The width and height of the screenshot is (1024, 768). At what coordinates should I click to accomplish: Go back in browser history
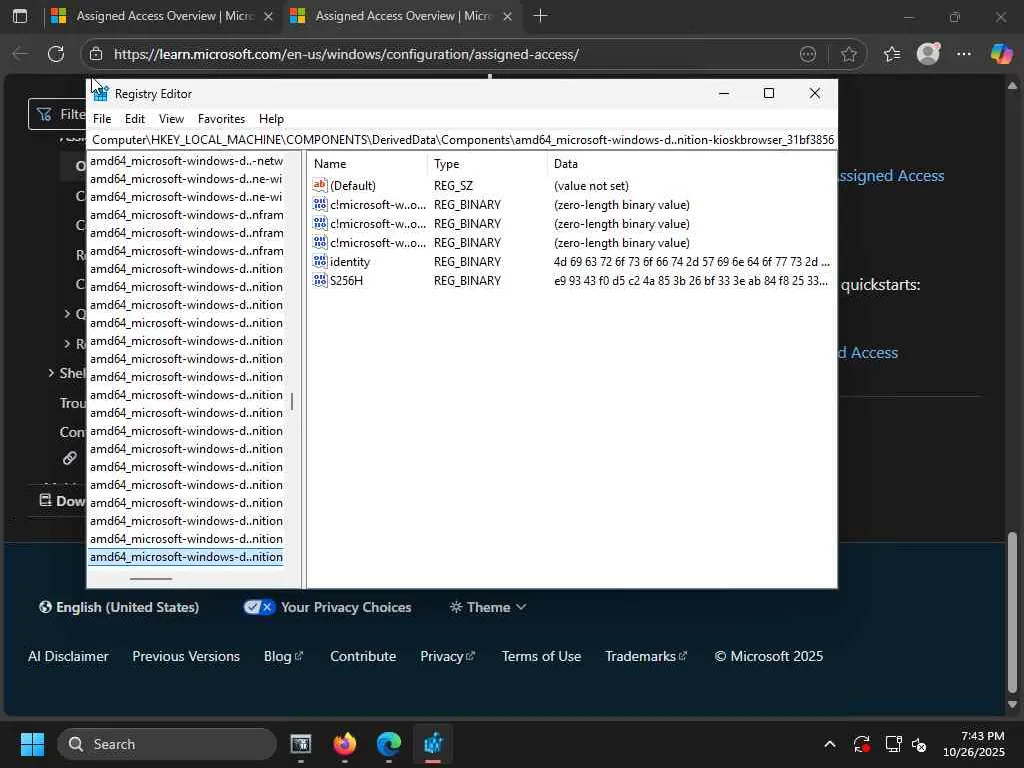tap(20, 54)
